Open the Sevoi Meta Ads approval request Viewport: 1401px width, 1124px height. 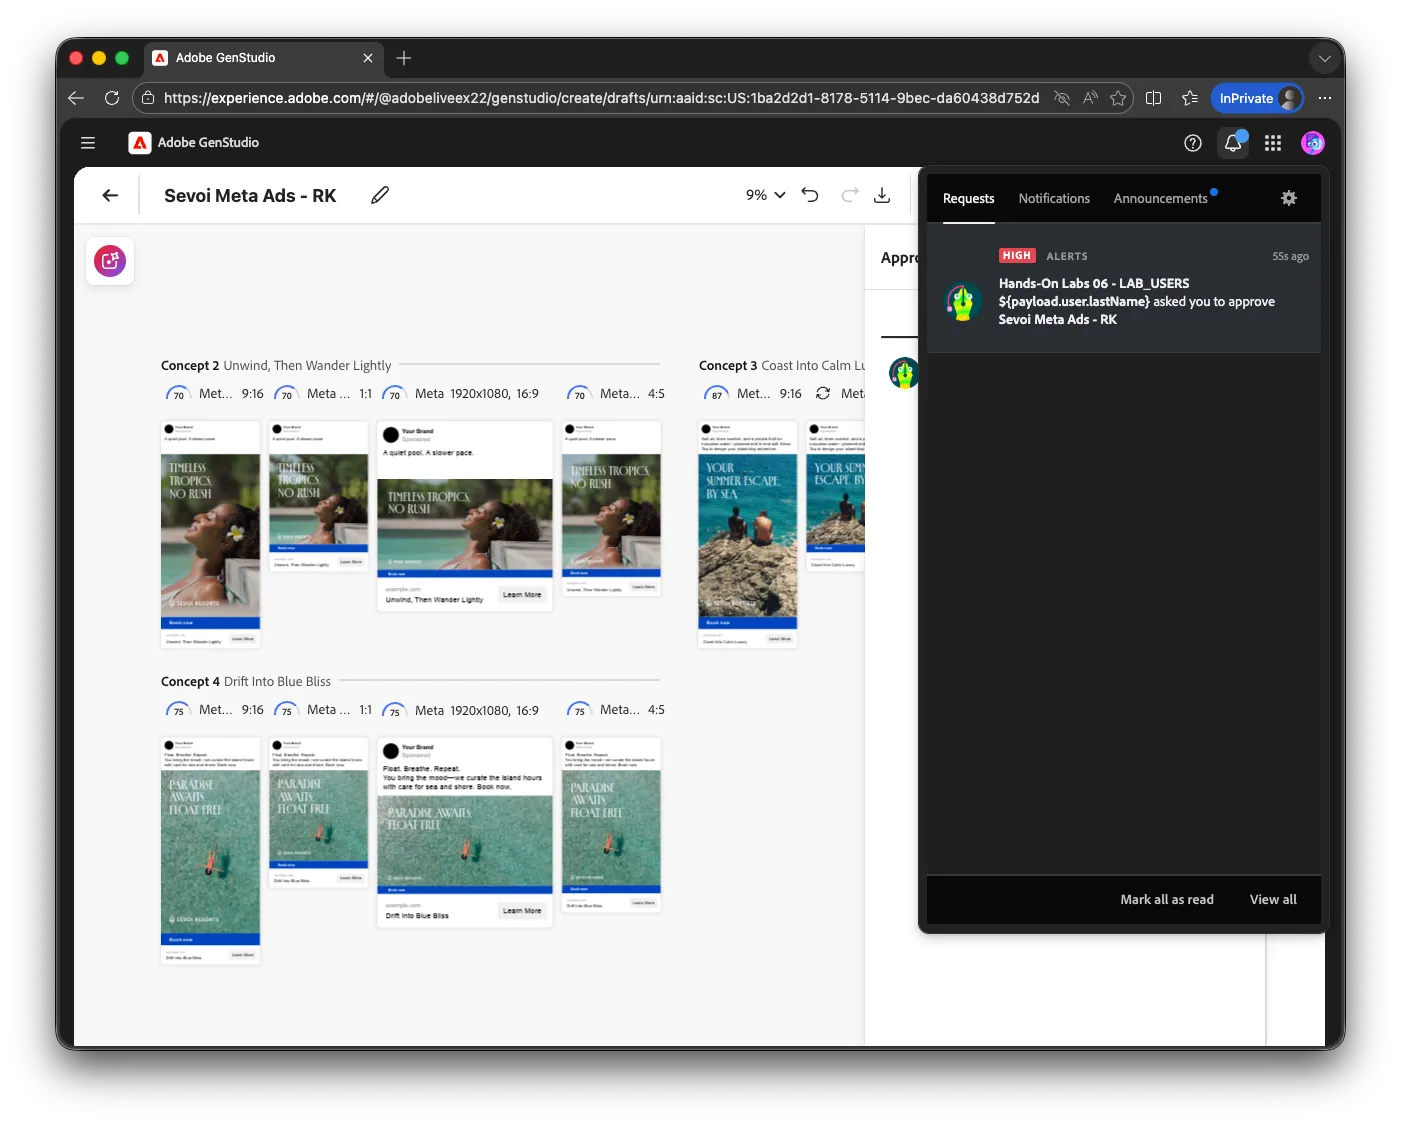pos(1124,289)
